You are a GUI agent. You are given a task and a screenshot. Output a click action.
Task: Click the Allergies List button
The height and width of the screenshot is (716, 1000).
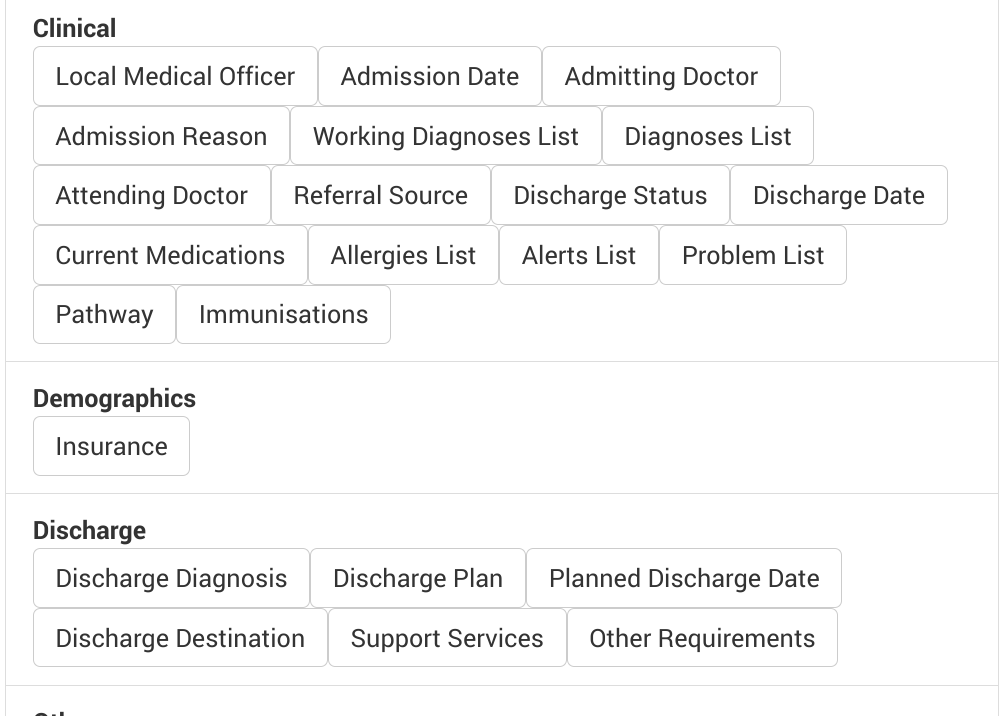point(403,255)
